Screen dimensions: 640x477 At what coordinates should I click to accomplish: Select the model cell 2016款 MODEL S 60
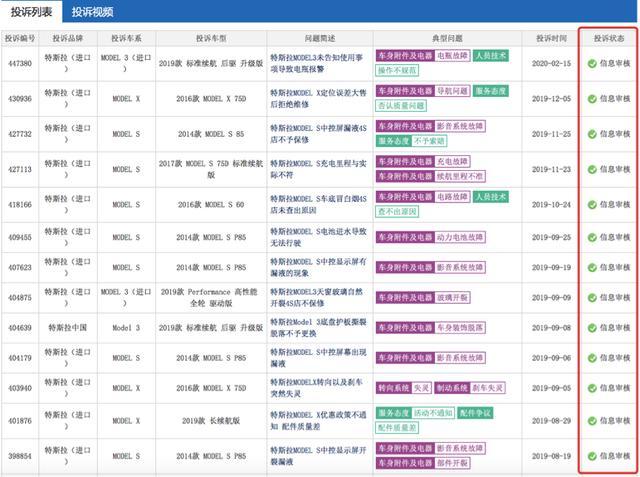[x=211, y=204]
